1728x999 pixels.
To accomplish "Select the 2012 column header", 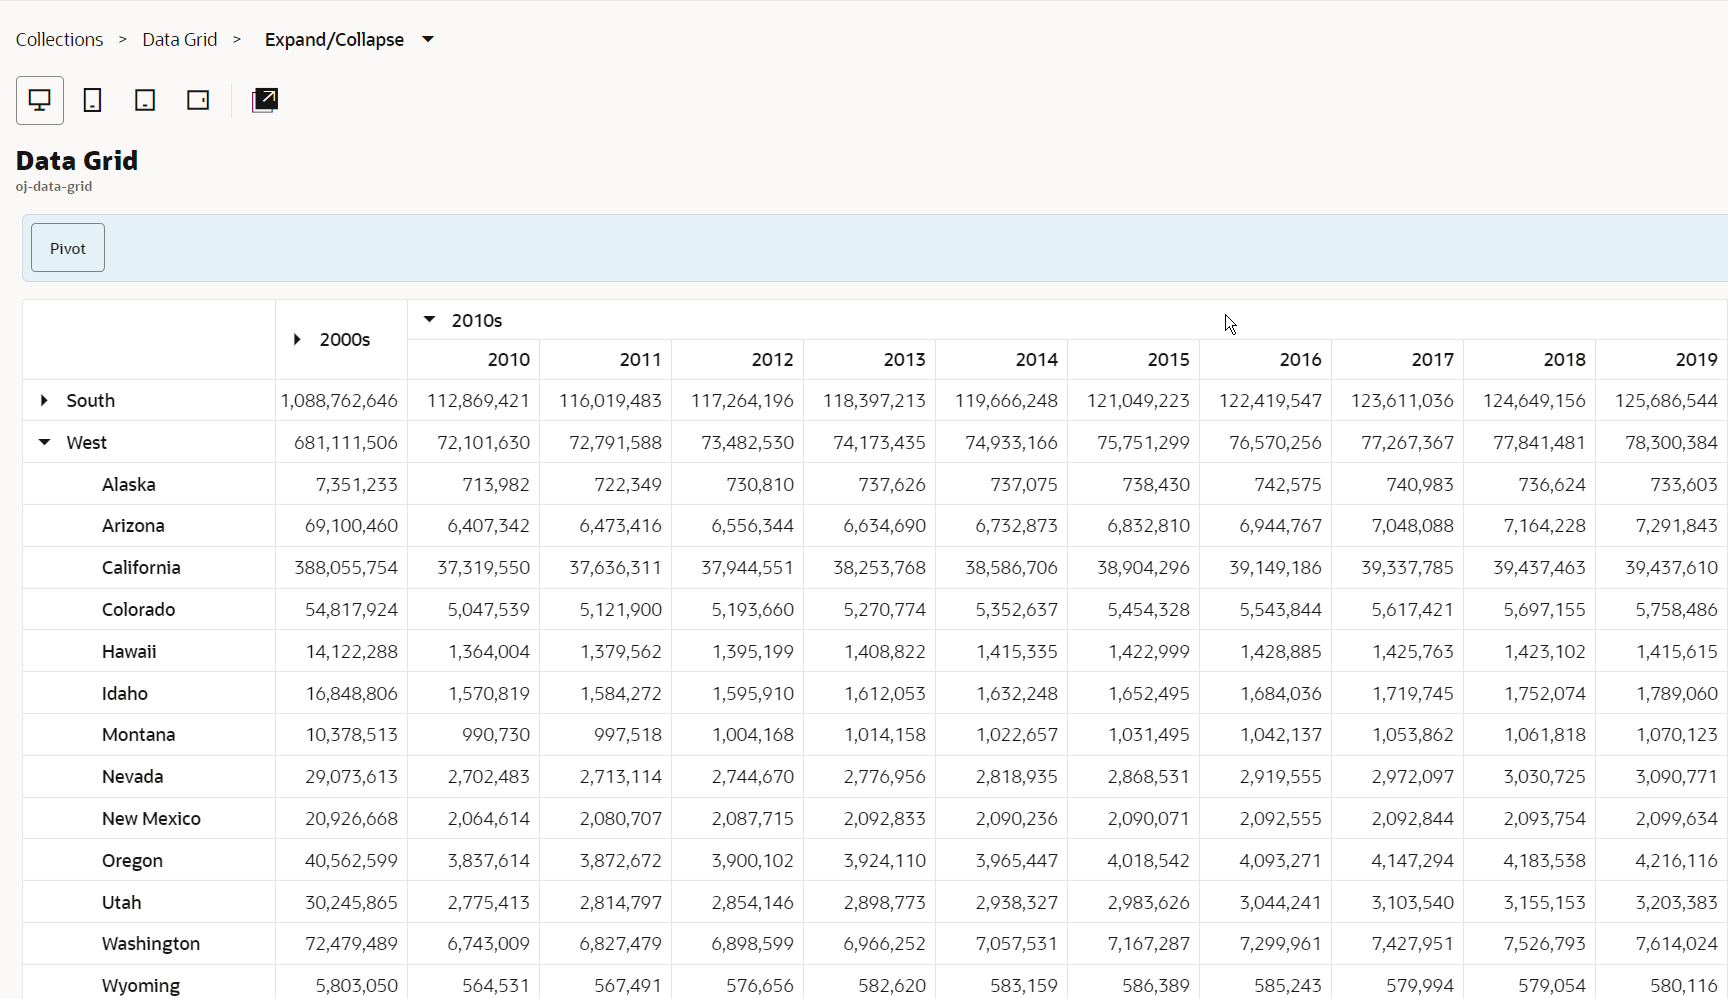I will click(738, 359).
